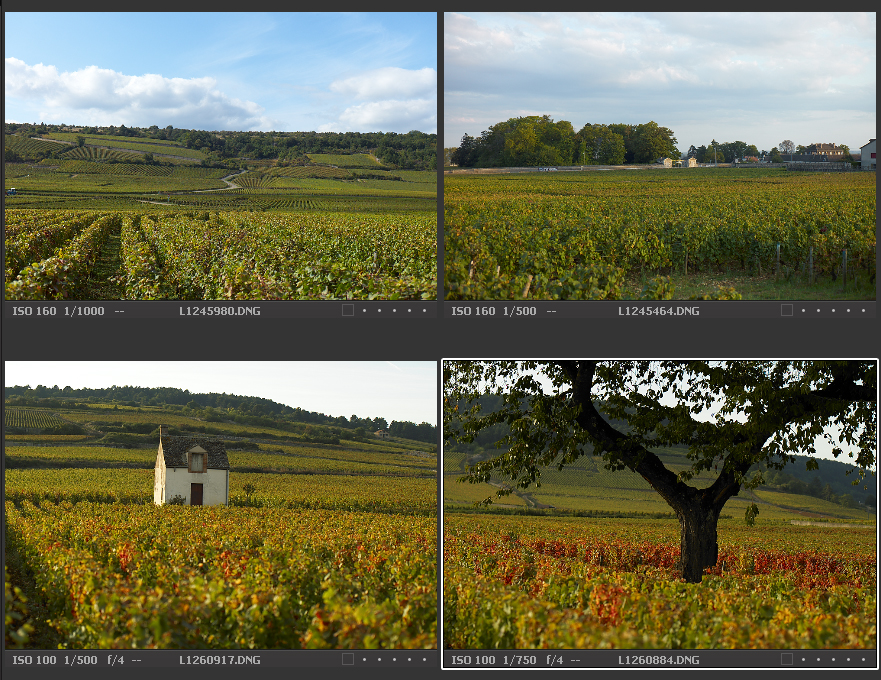
Task: Set three-star rating dot on L1245464.DNG
Action: [833, 311]
